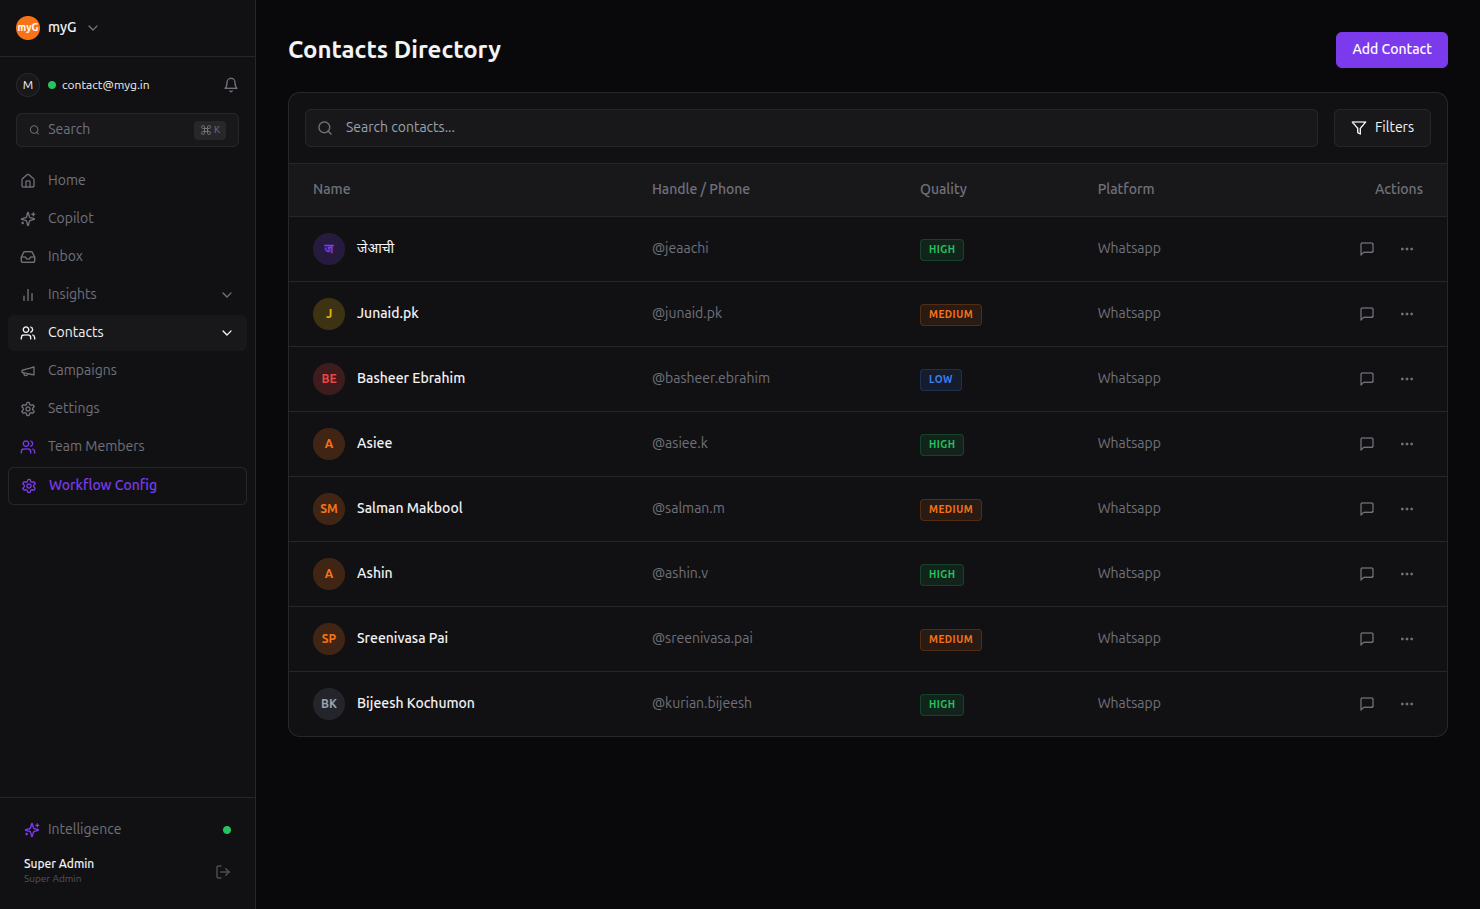Open chat icon for Sreenivasa Pai
1480x909 pixels.
tap(1367, 639)
